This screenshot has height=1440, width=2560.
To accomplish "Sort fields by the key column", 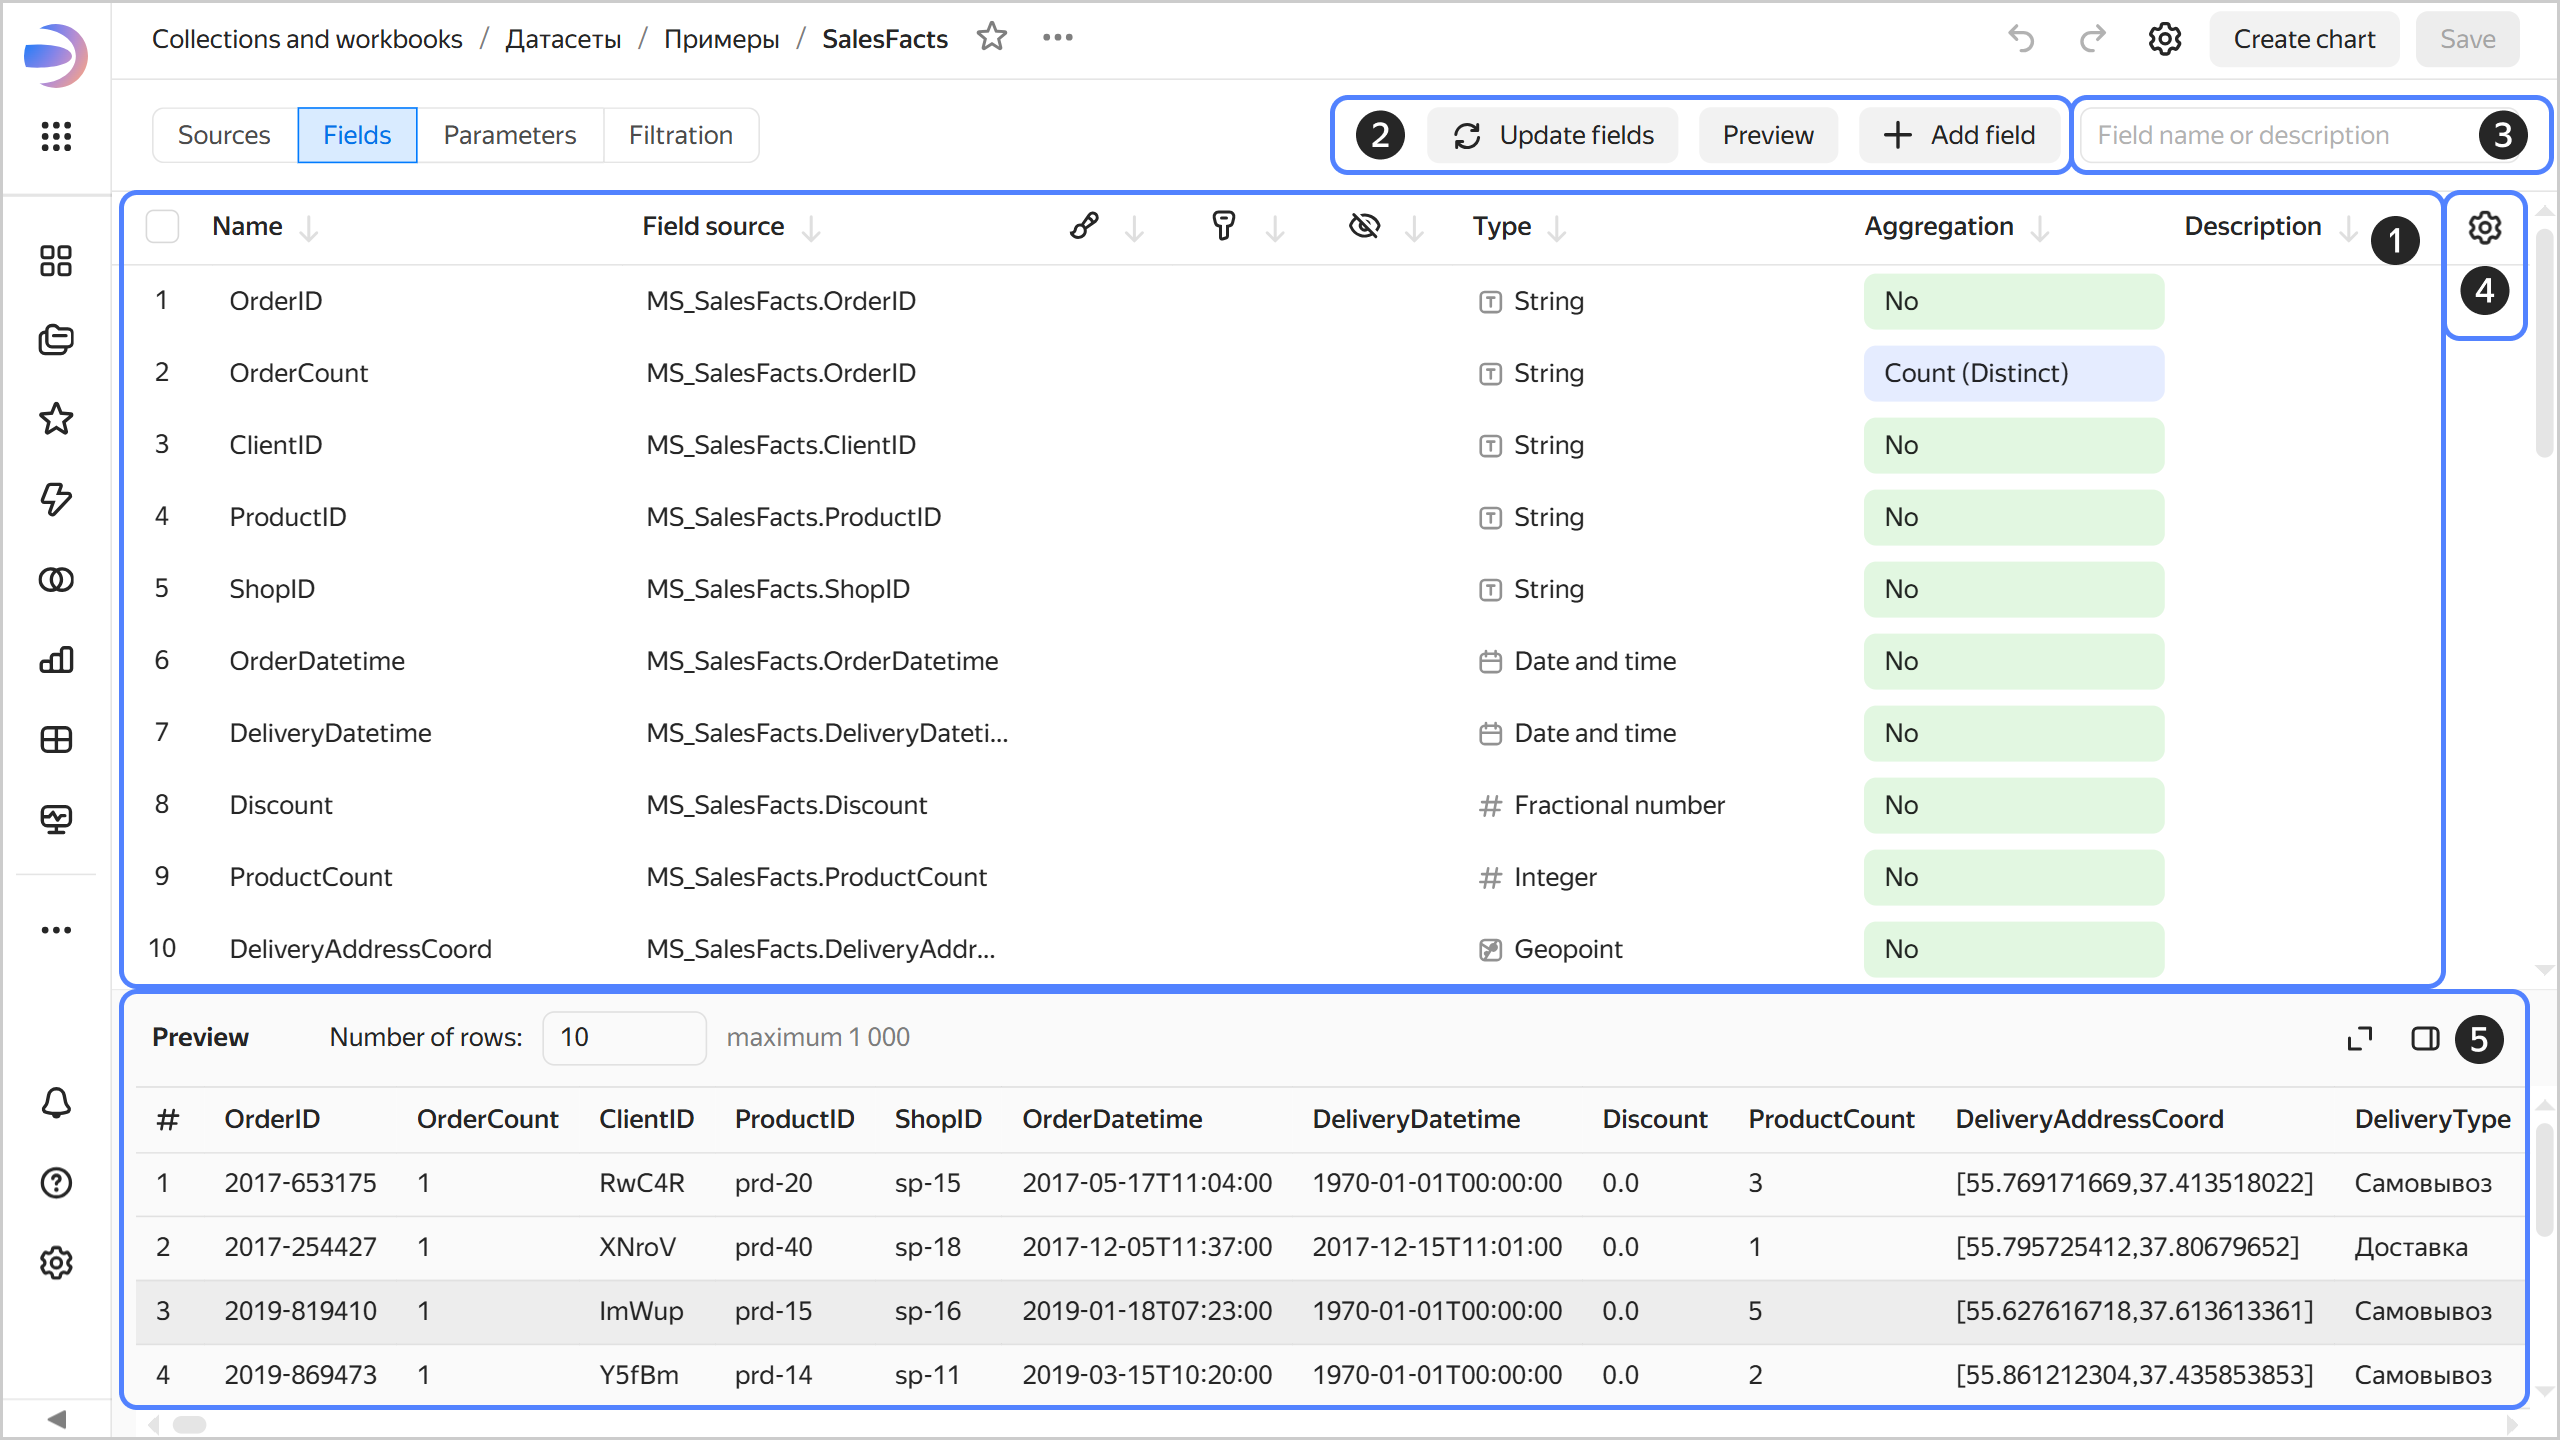I will tap(1224, 226).
